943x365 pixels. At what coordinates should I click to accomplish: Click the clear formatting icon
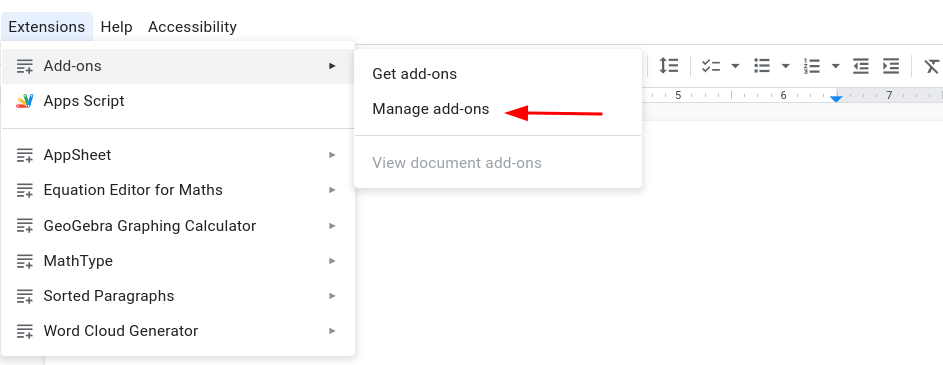point(933,66)
